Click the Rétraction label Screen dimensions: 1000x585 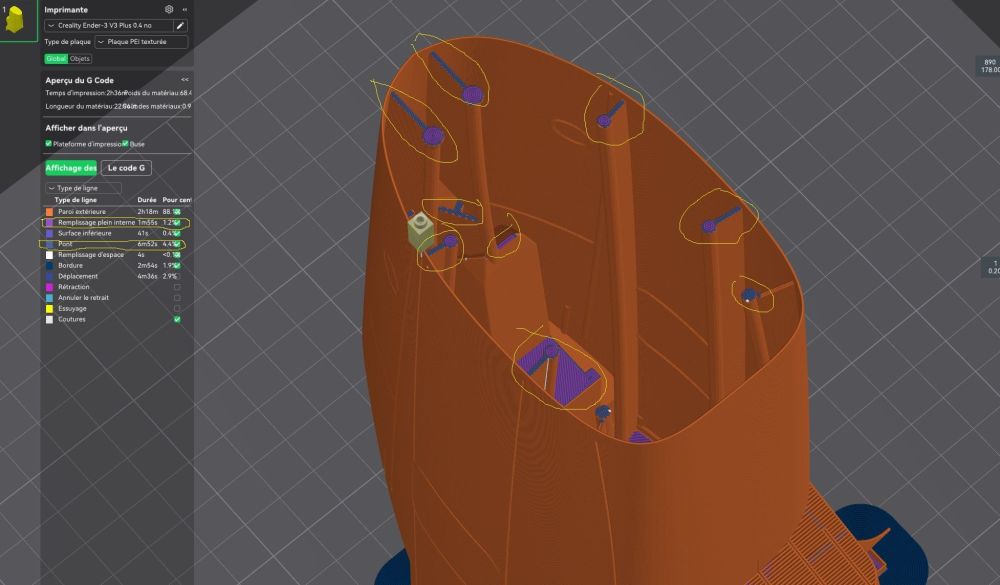coord(73,287)
